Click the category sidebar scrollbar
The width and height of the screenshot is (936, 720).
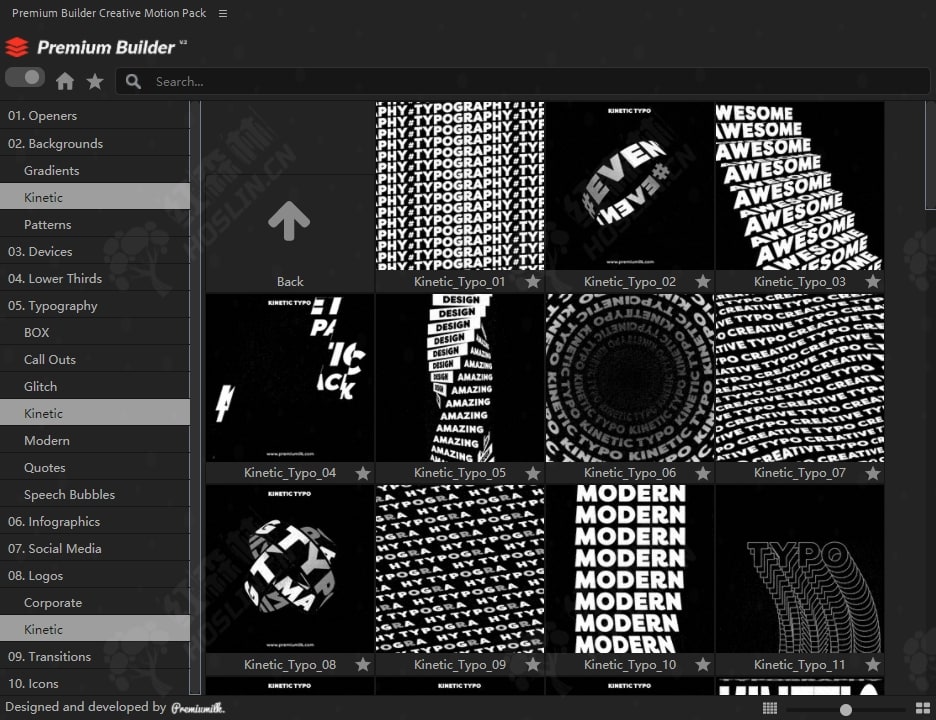coord(195,398)
